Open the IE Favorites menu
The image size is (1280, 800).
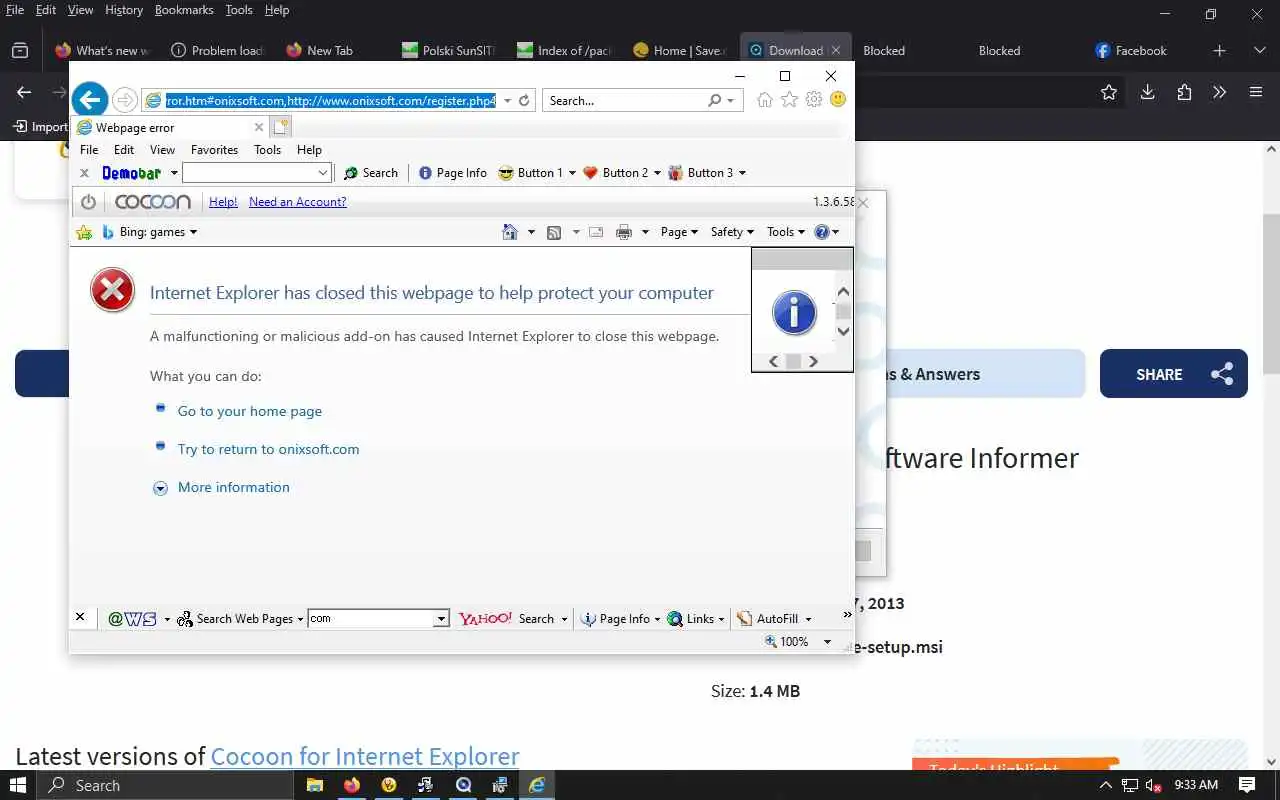tap(214, 150)
